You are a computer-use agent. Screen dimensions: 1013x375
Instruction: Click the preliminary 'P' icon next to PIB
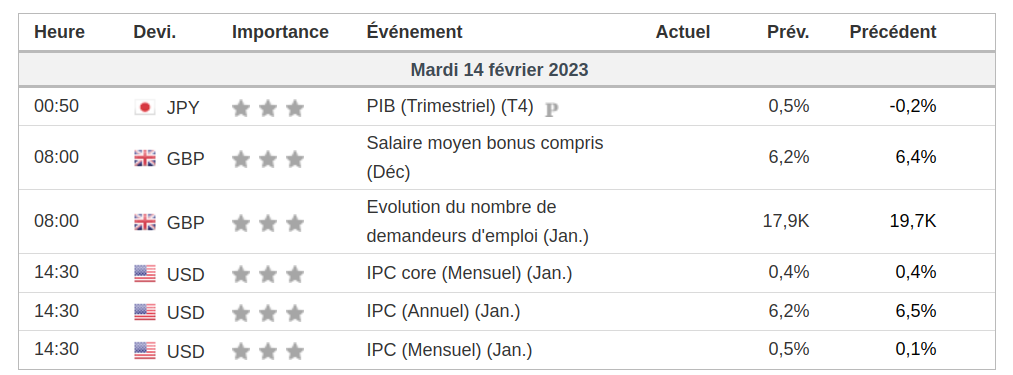point(551,110)
